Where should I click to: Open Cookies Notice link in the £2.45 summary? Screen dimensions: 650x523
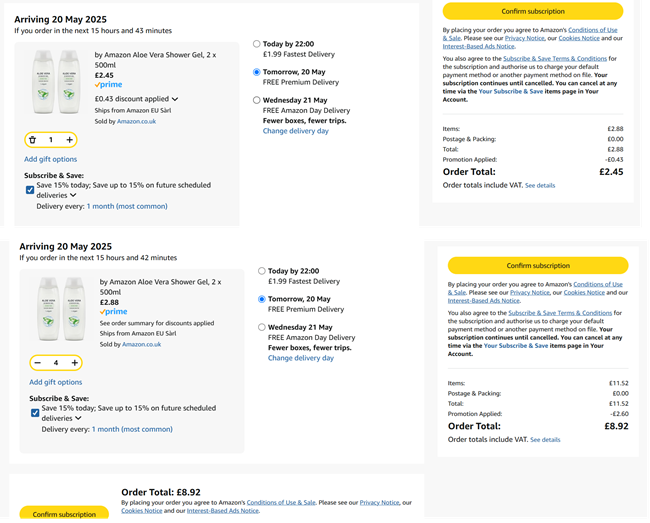579,38
